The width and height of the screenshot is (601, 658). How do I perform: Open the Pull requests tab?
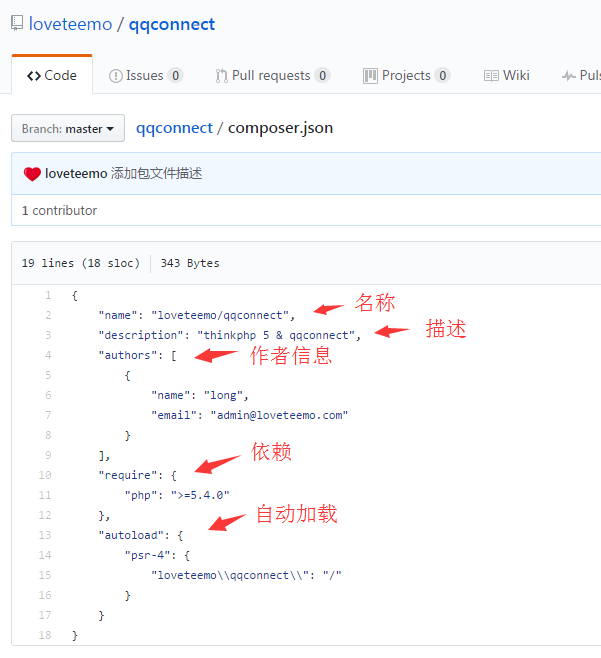point(272,76)
